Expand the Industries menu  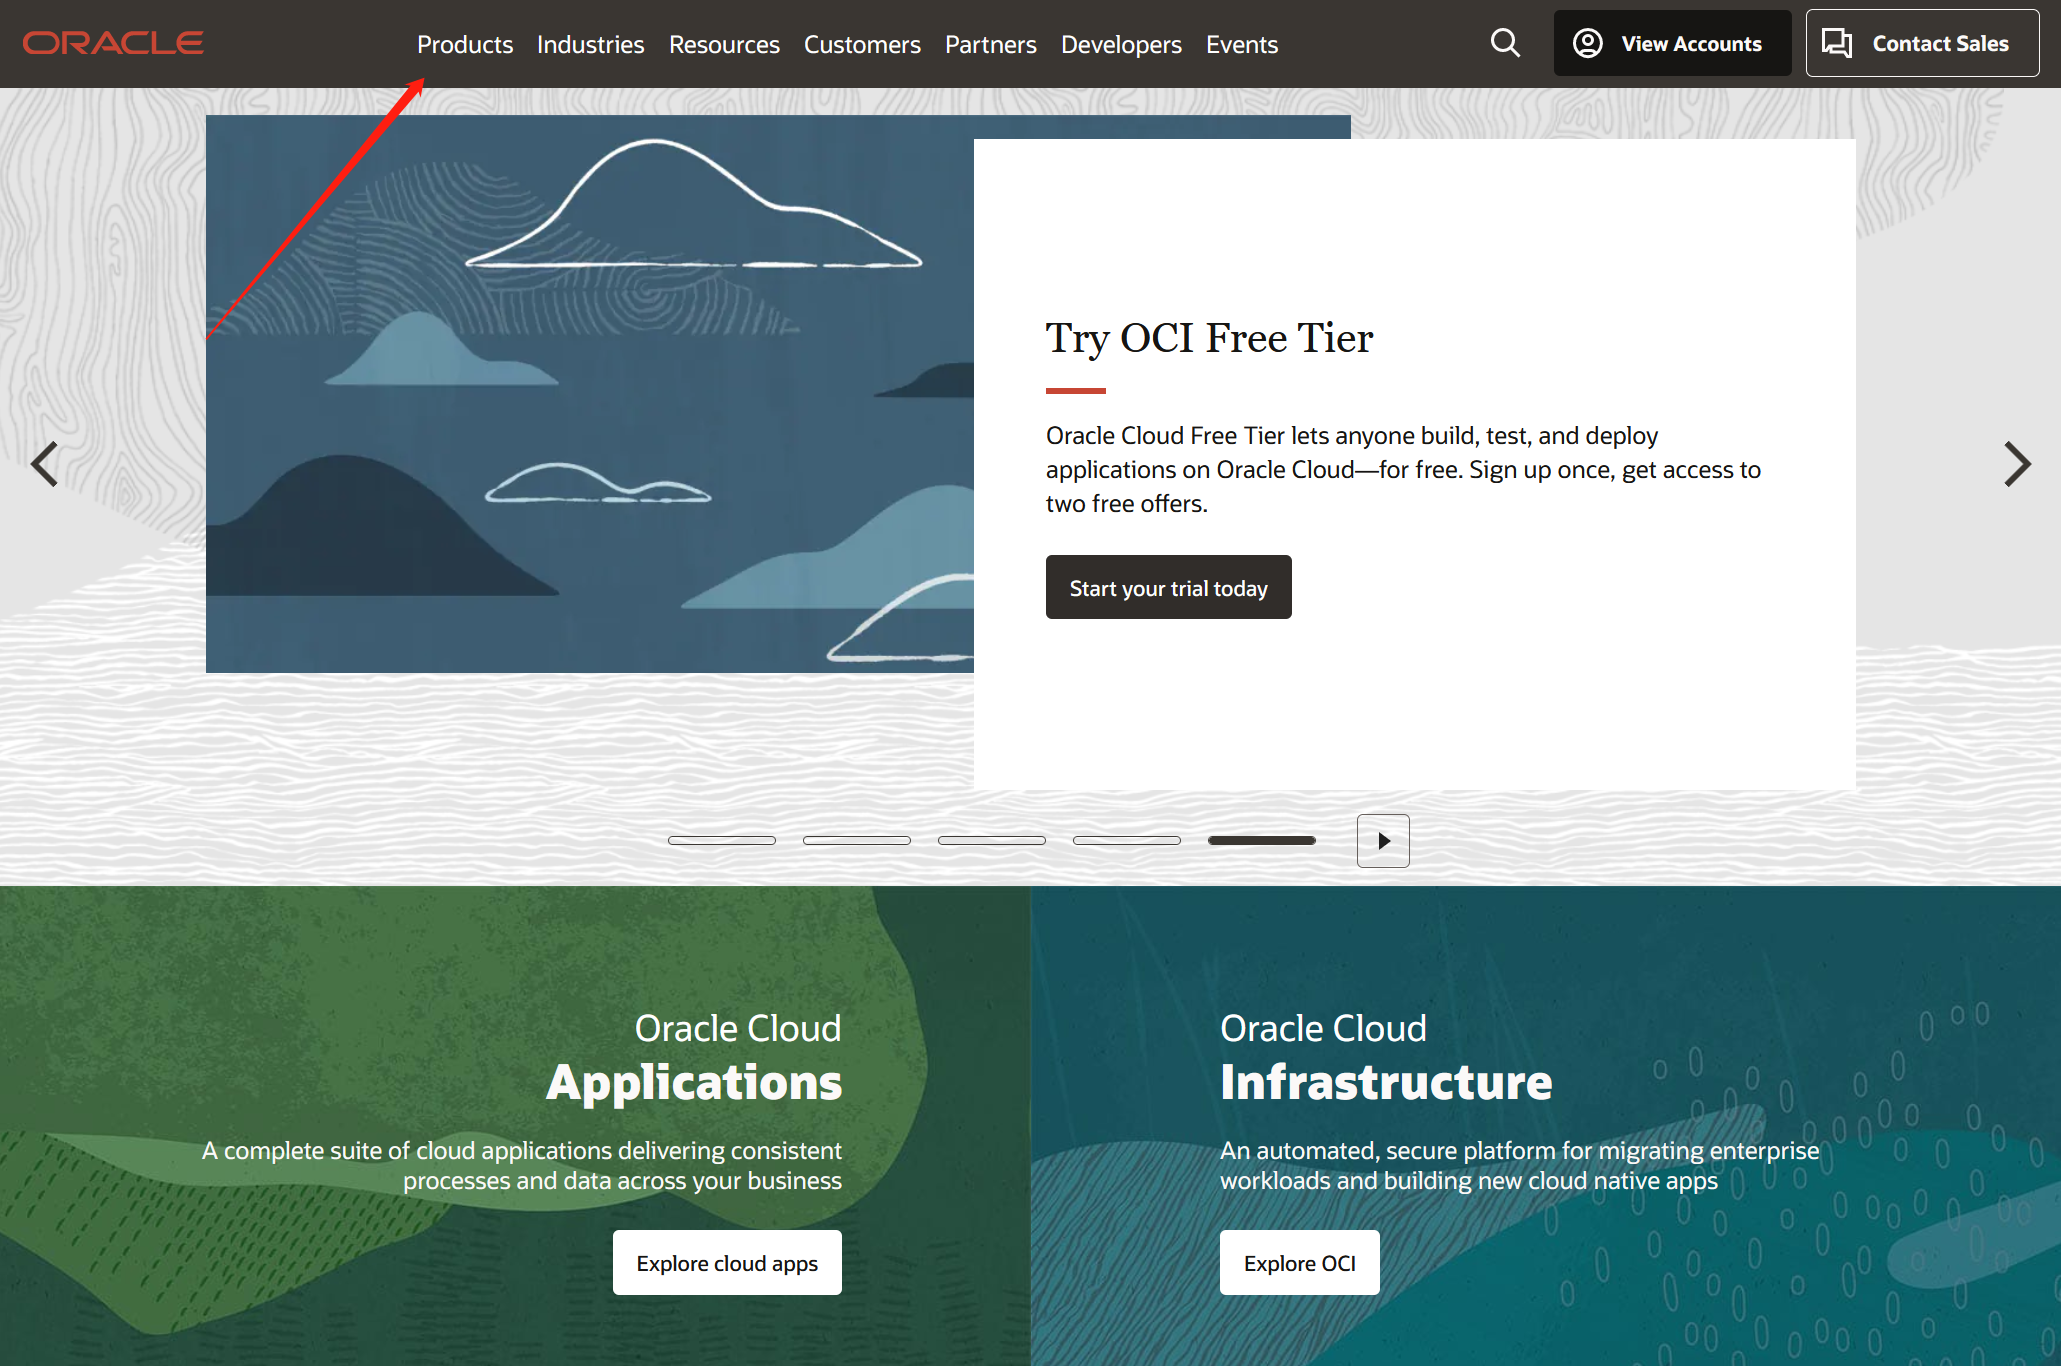(x=590, y=45)
